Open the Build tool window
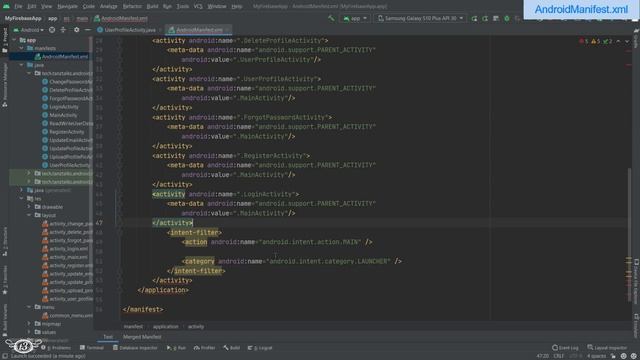This screenshot has width=640, height=360. (x=231, y=348)
